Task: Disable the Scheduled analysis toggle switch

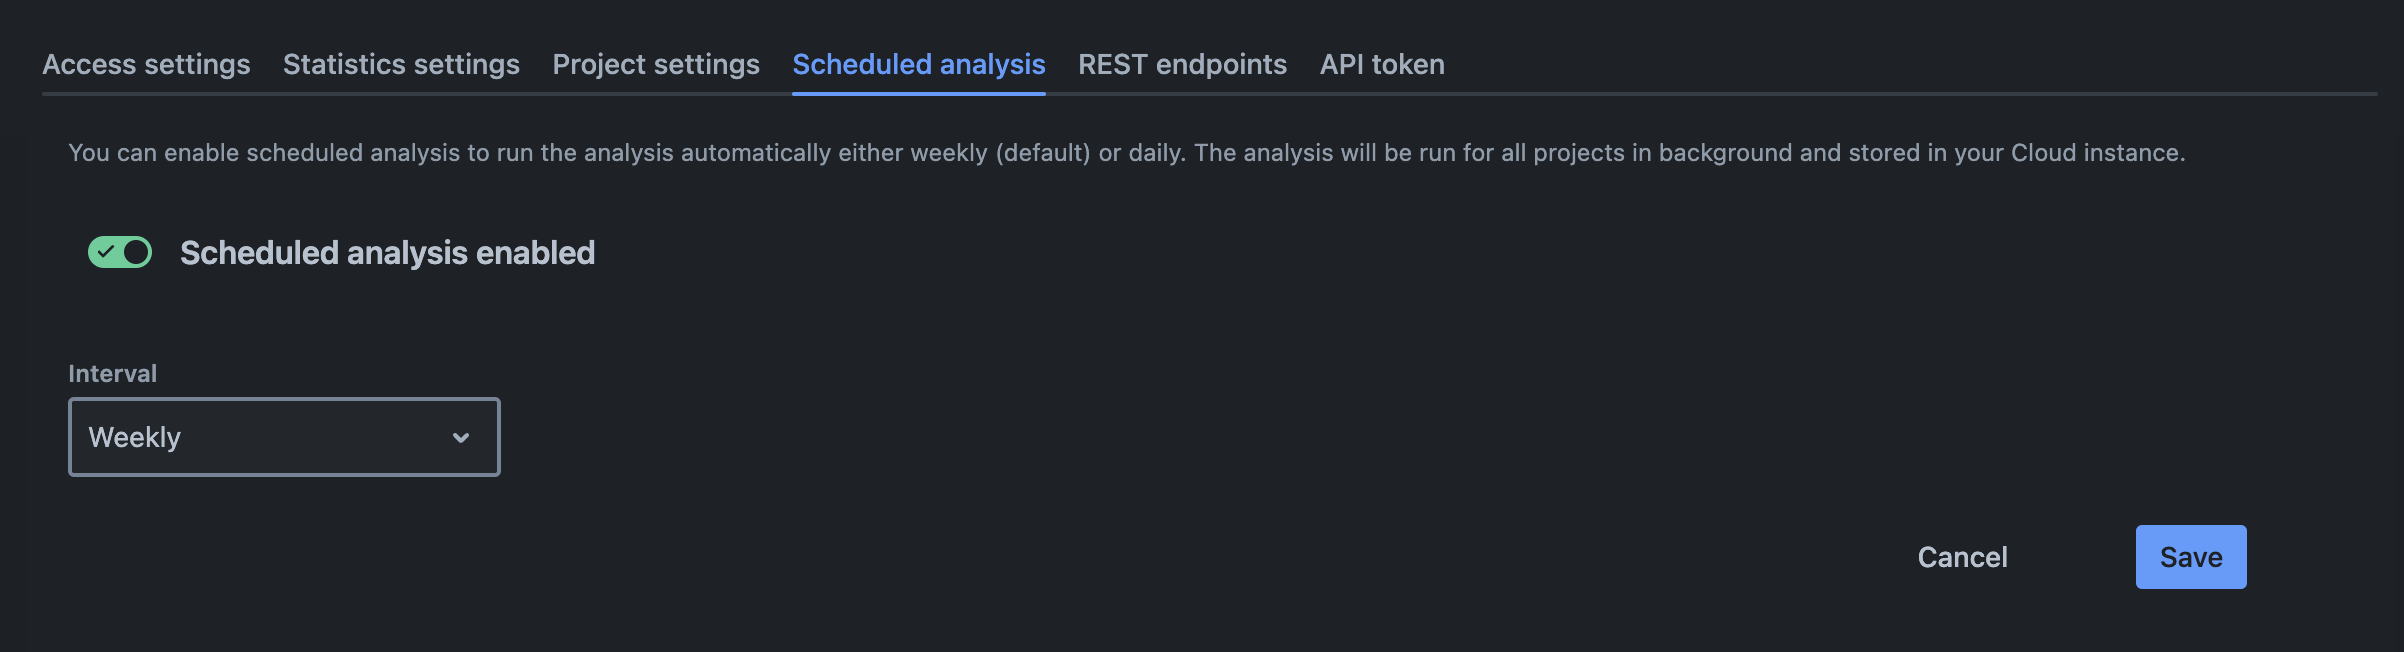Action: click(120, 252)
